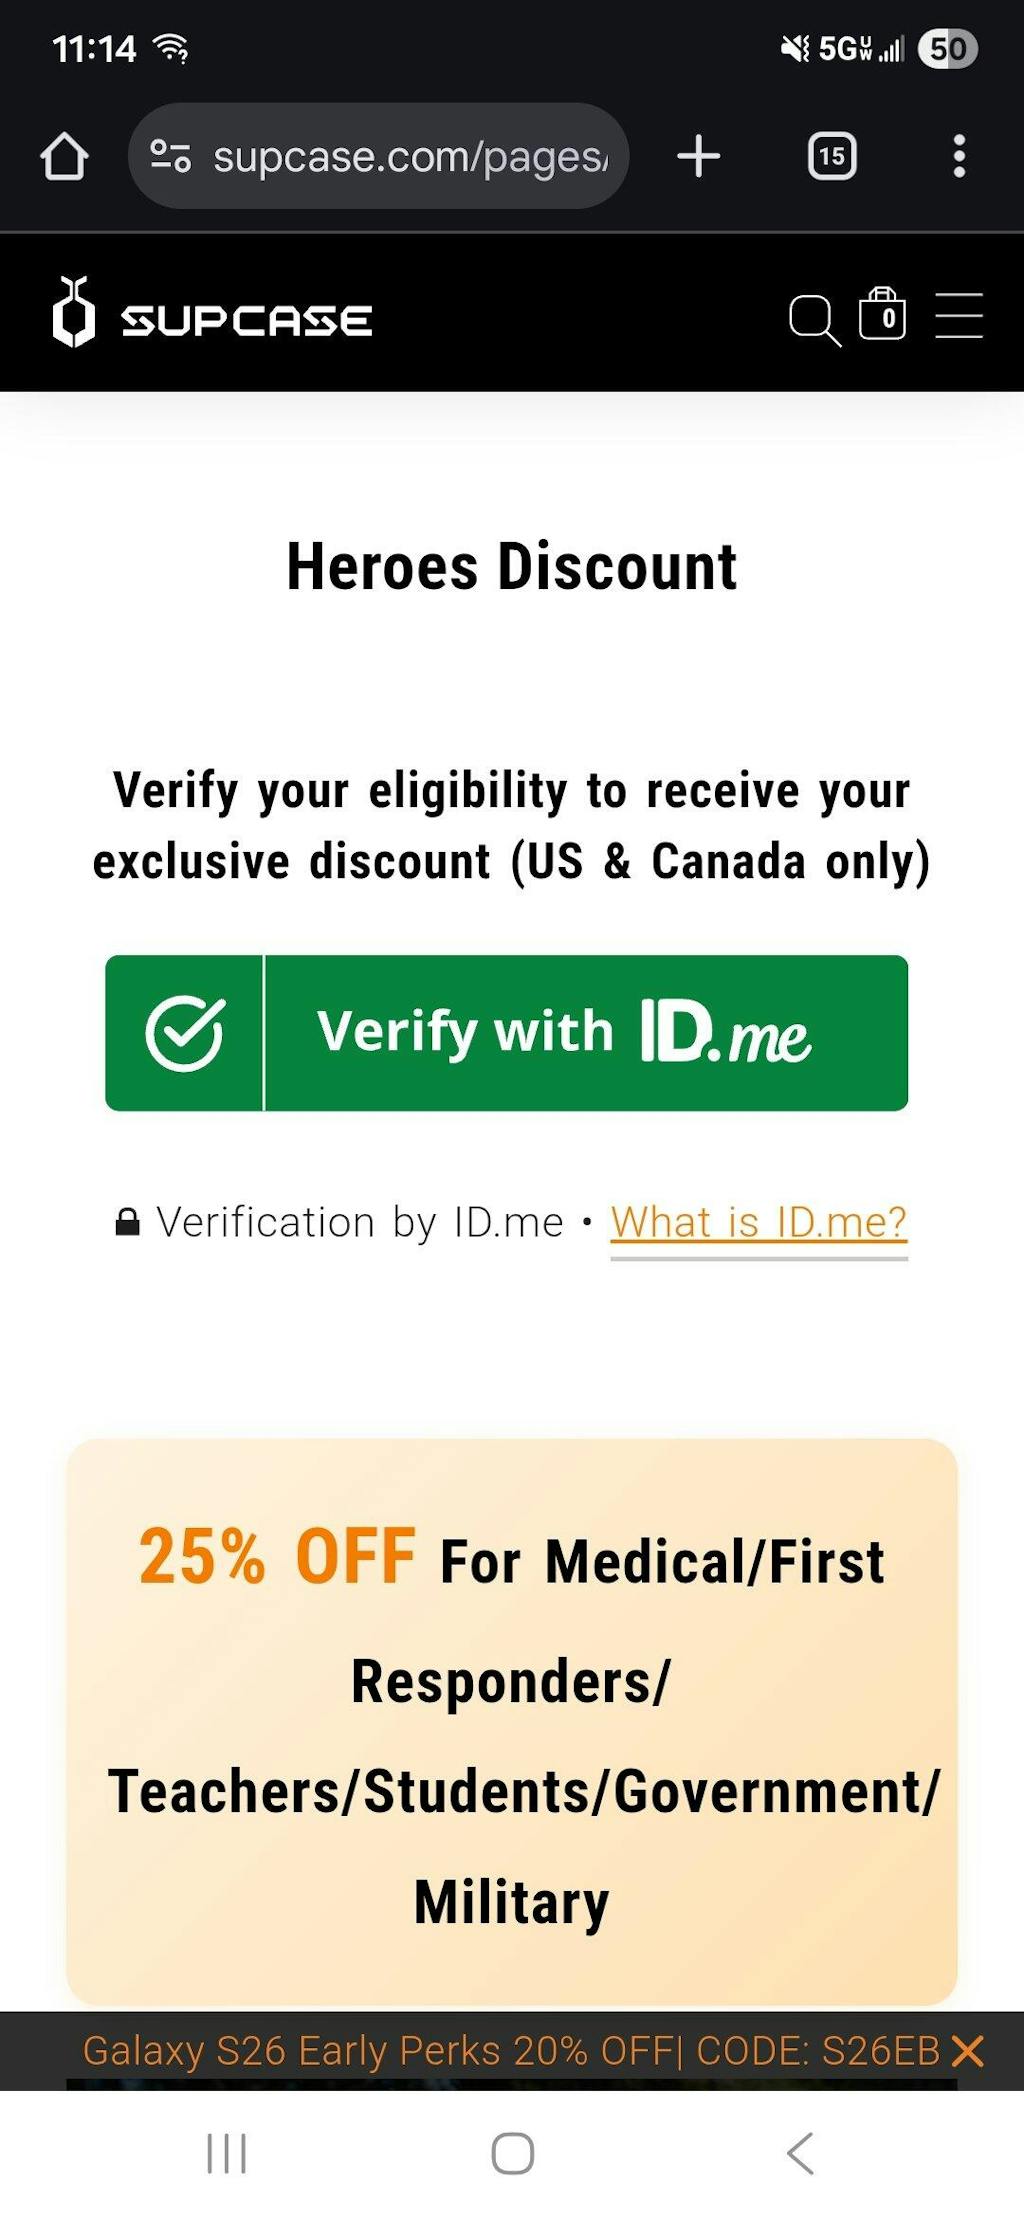Image resolution: width=1024 pixels, height=2219 pixels.
Task: Tap the supcase.com address bar
Action: click(x=410, y=157)
